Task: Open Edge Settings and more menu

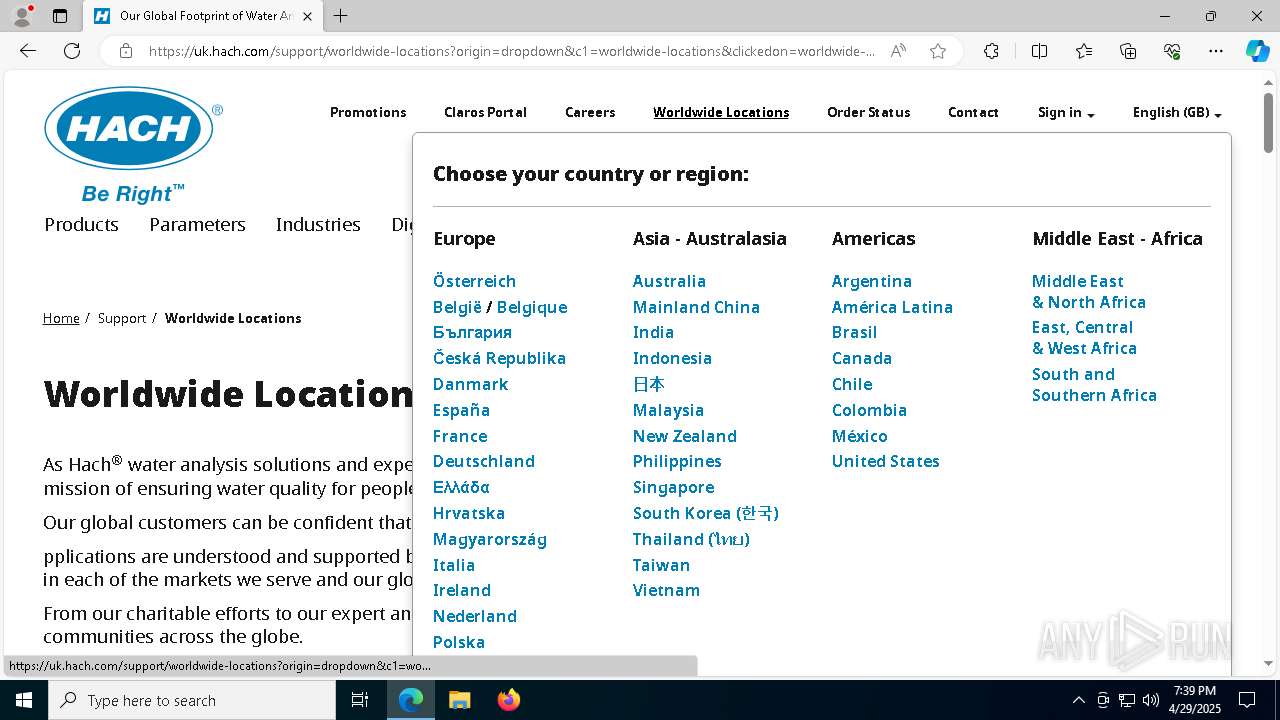Action: pyautogui.click(x=1216, y=51)
